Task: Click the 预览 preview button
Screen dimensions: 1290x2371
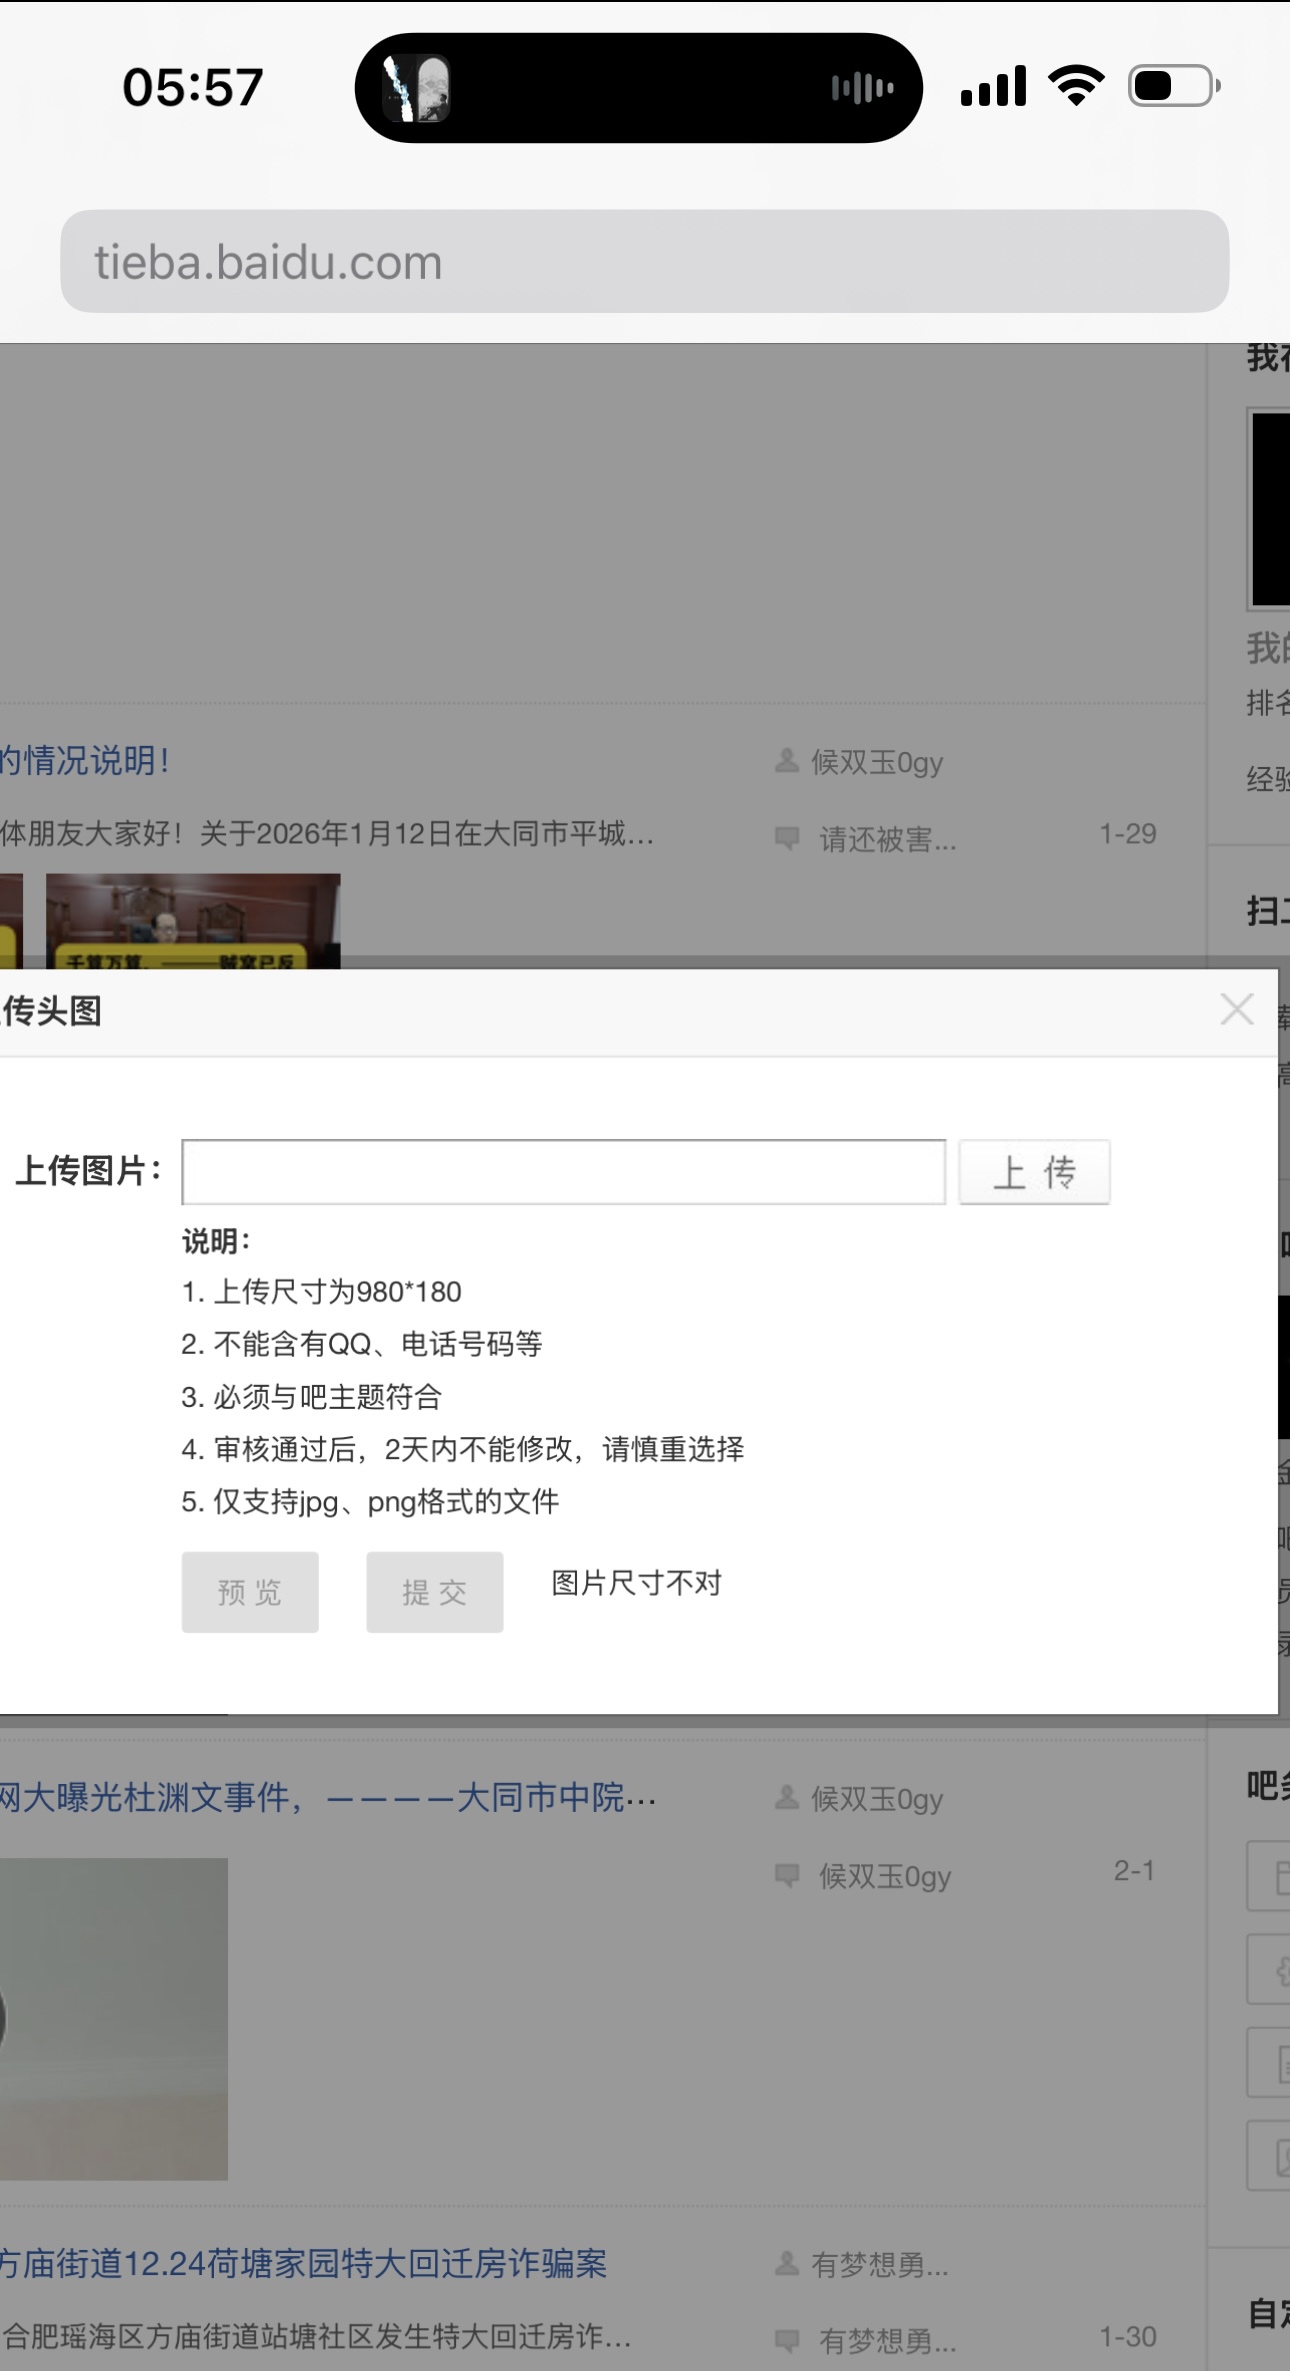Action: 250,1592
